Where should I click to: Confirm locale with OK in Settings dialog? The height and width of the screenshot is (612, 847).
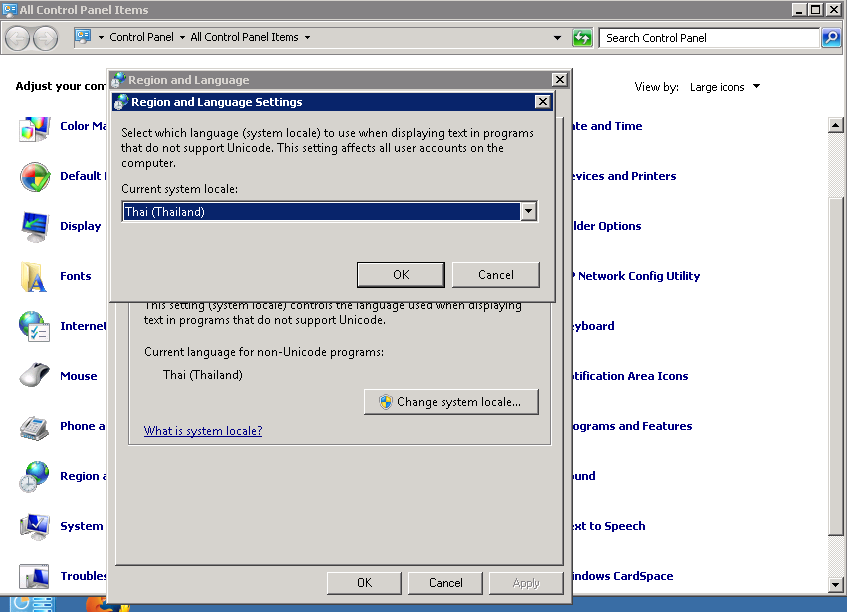(x=400, y=275)
